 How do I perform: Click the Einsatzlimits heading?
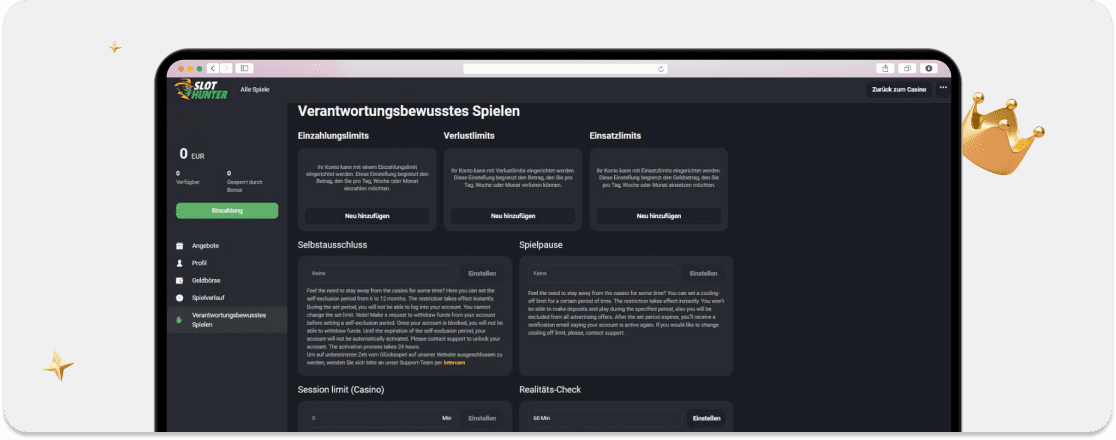pos(615,135)
